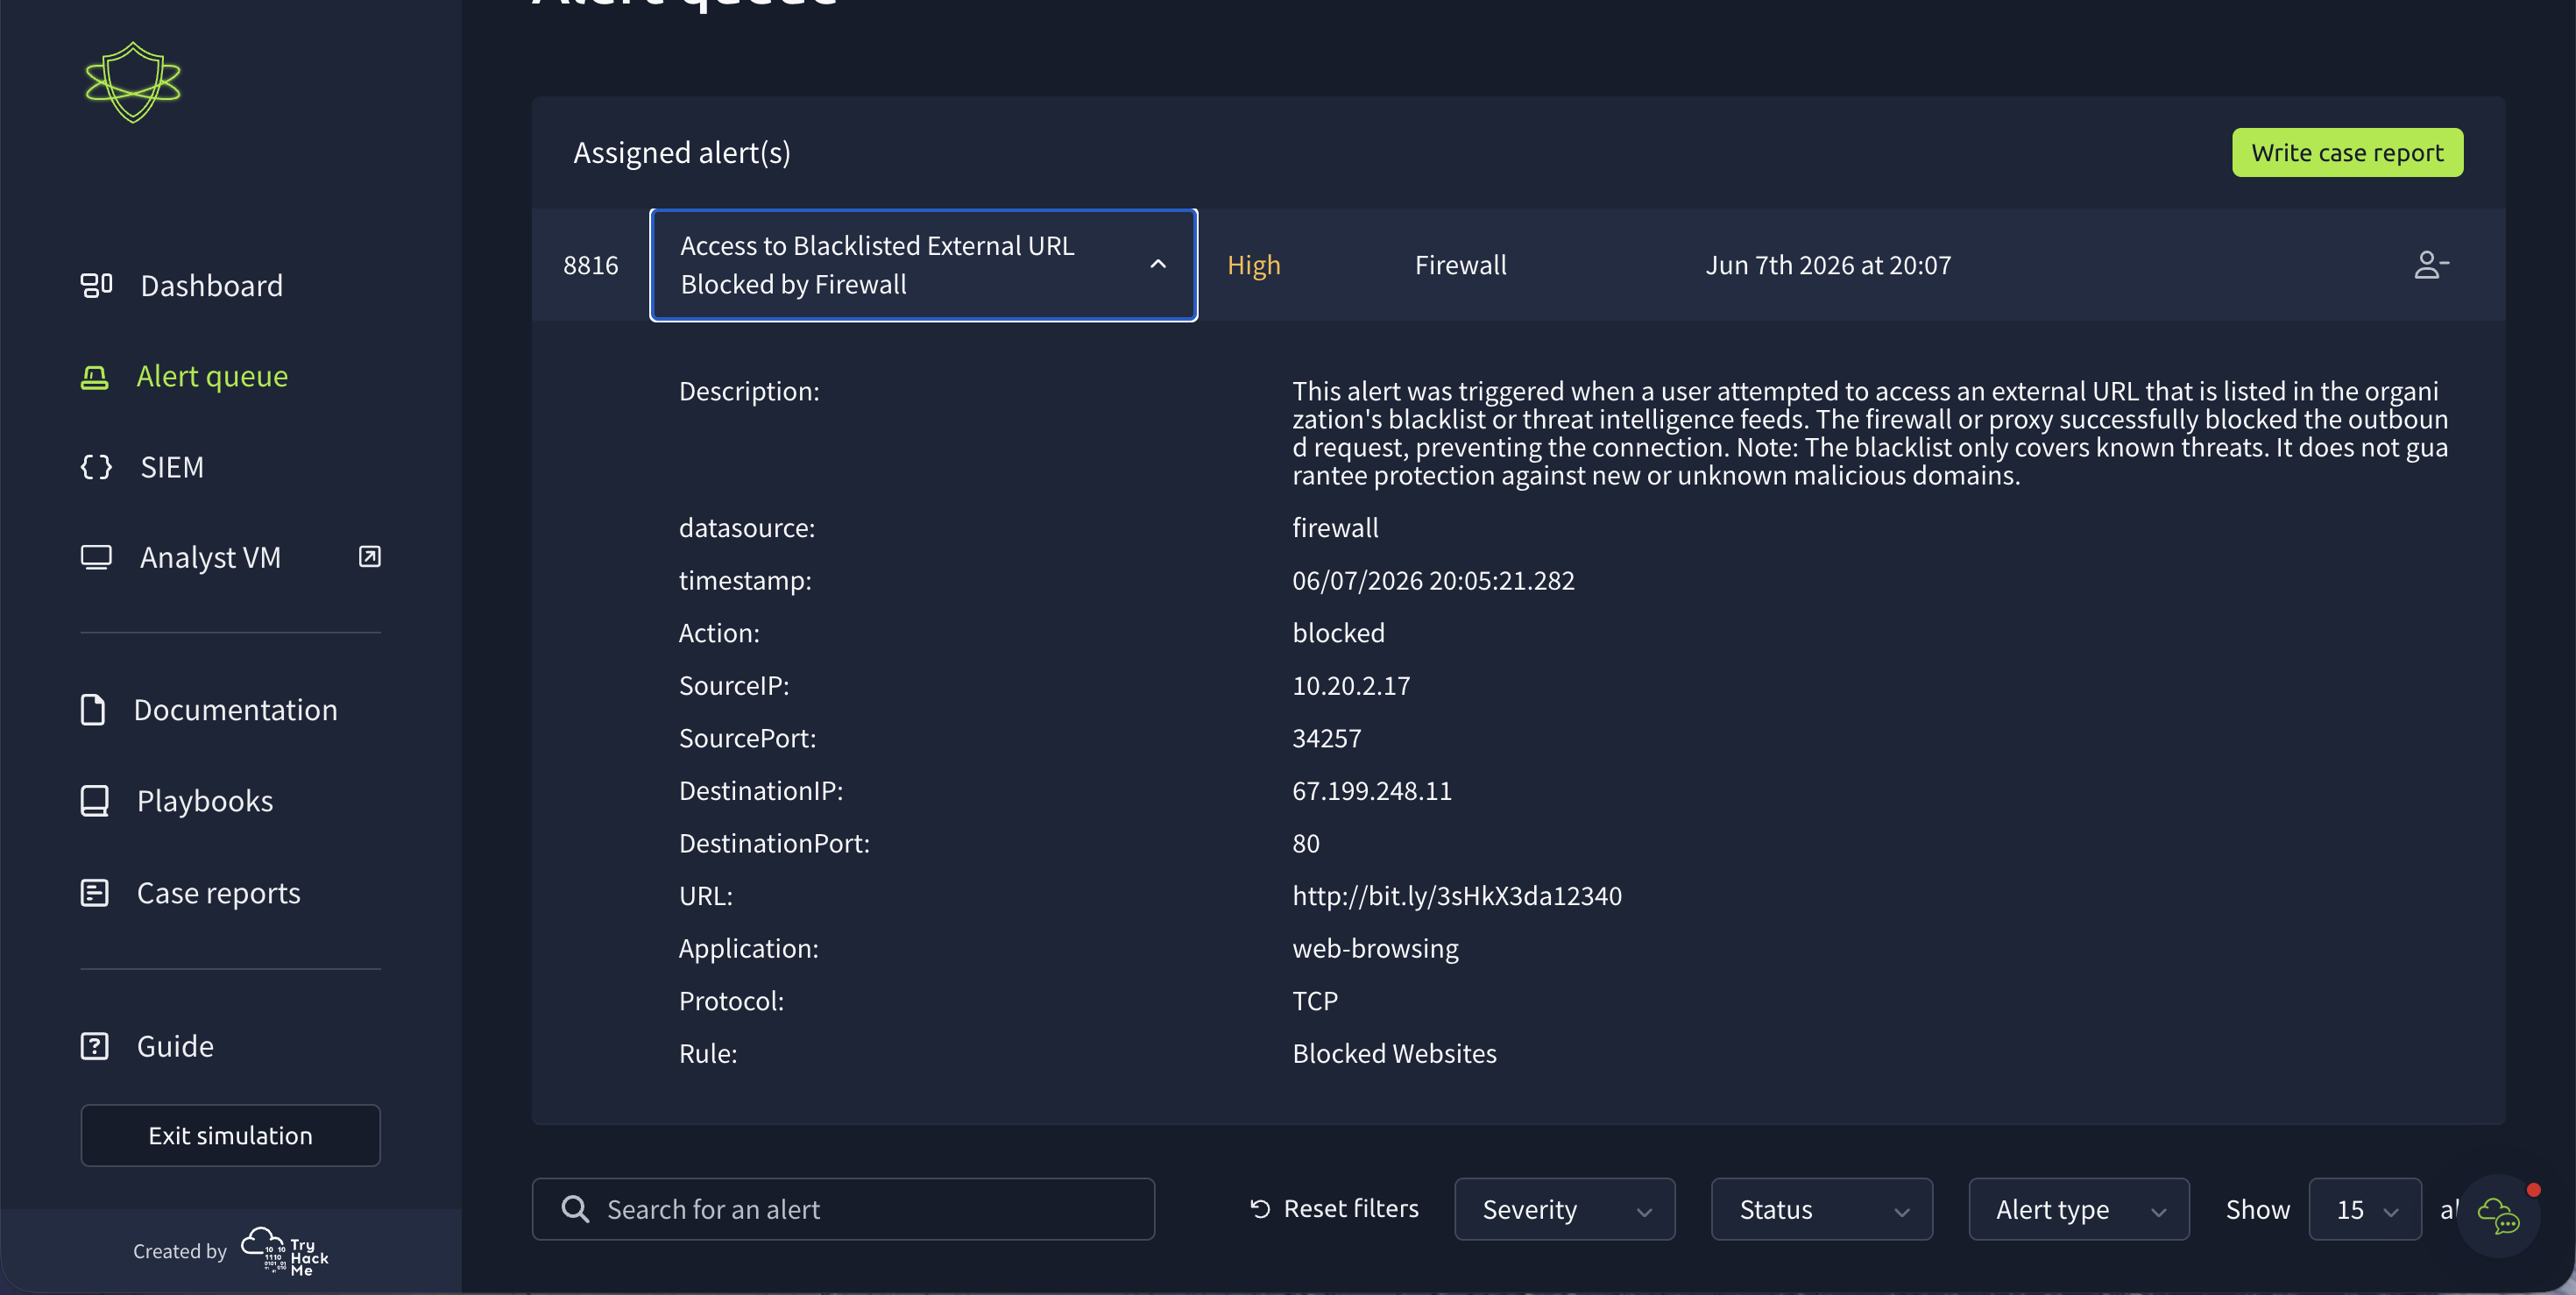Click the Created by label
Viewport: 2576px width, 1295px height.
(180, 1251)
